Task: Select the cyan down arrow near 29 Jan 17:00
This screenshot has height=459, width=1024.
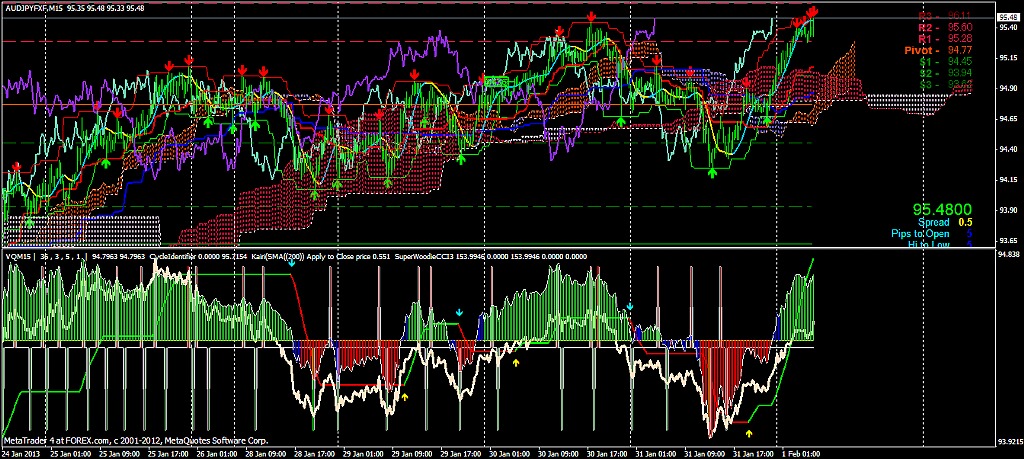Action: tap(459, 313)
